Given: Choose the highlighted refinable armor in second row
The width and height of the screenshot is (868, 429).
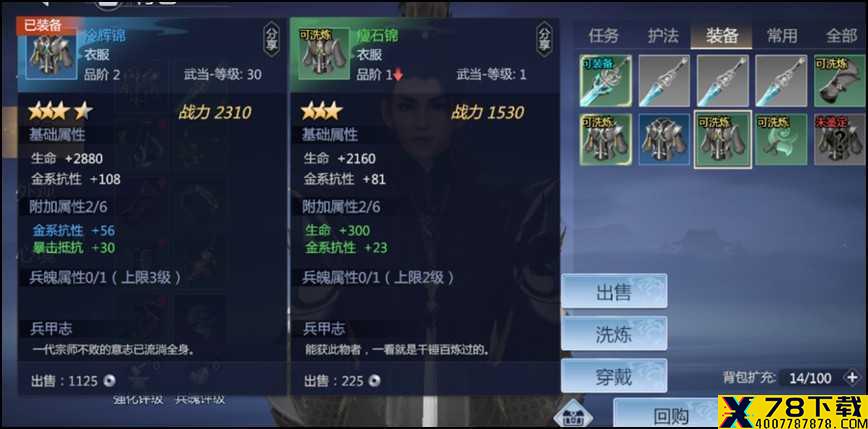Looking at the screenshot, I should click(x=722, y=139).
